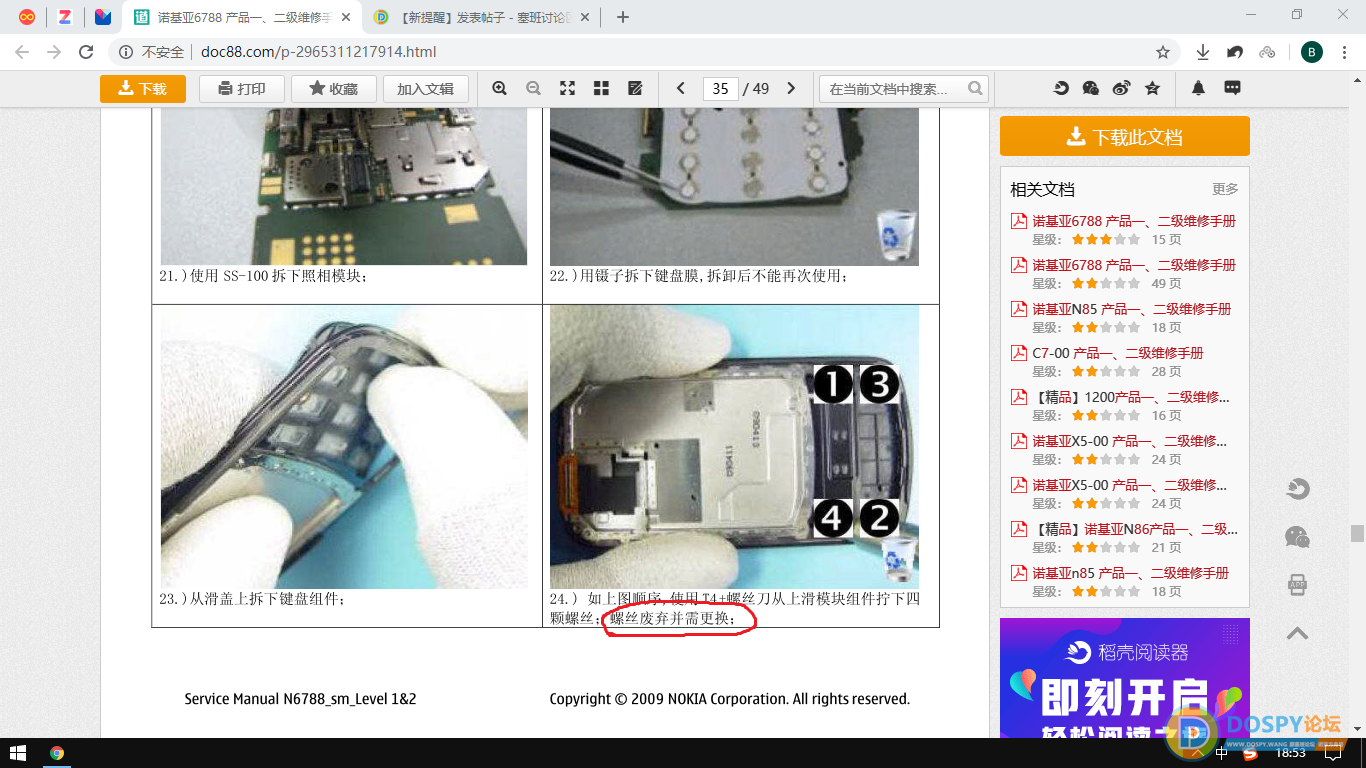Click the 打印 print button
Viewport: 1366px width, 768px height.
(x=242, y=89)
